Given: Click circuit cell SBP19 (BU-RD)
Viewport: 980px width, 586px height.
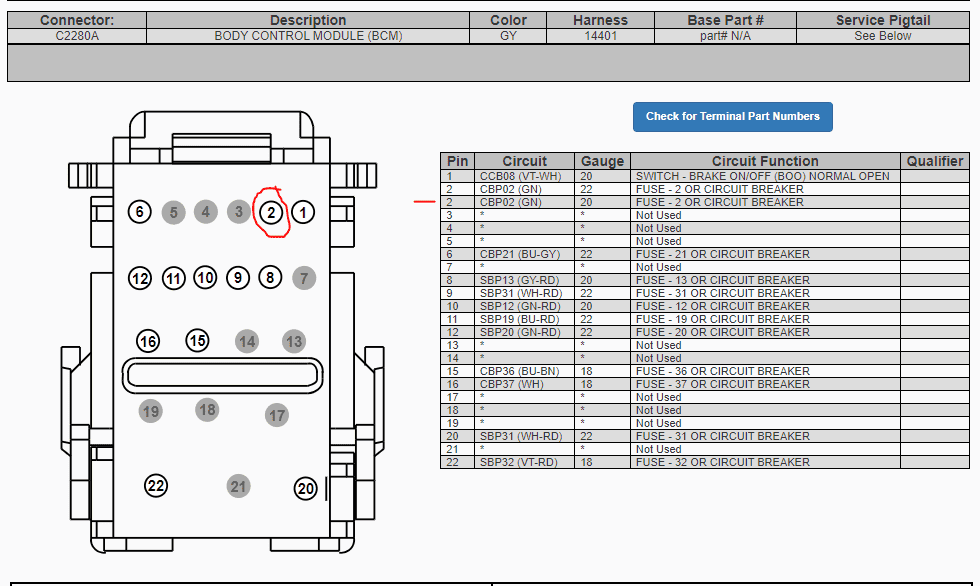Looking at the screenshot, I should click(524, 319).
